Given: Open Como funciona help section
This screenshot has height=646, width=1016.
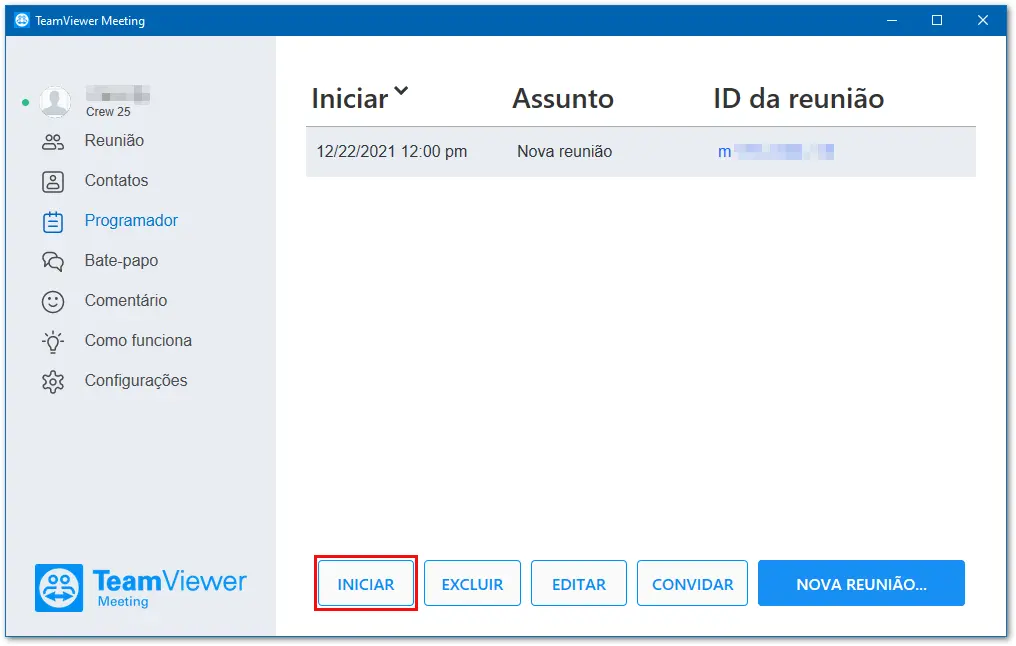Looking at the screenshot, I should pos(138,341).
